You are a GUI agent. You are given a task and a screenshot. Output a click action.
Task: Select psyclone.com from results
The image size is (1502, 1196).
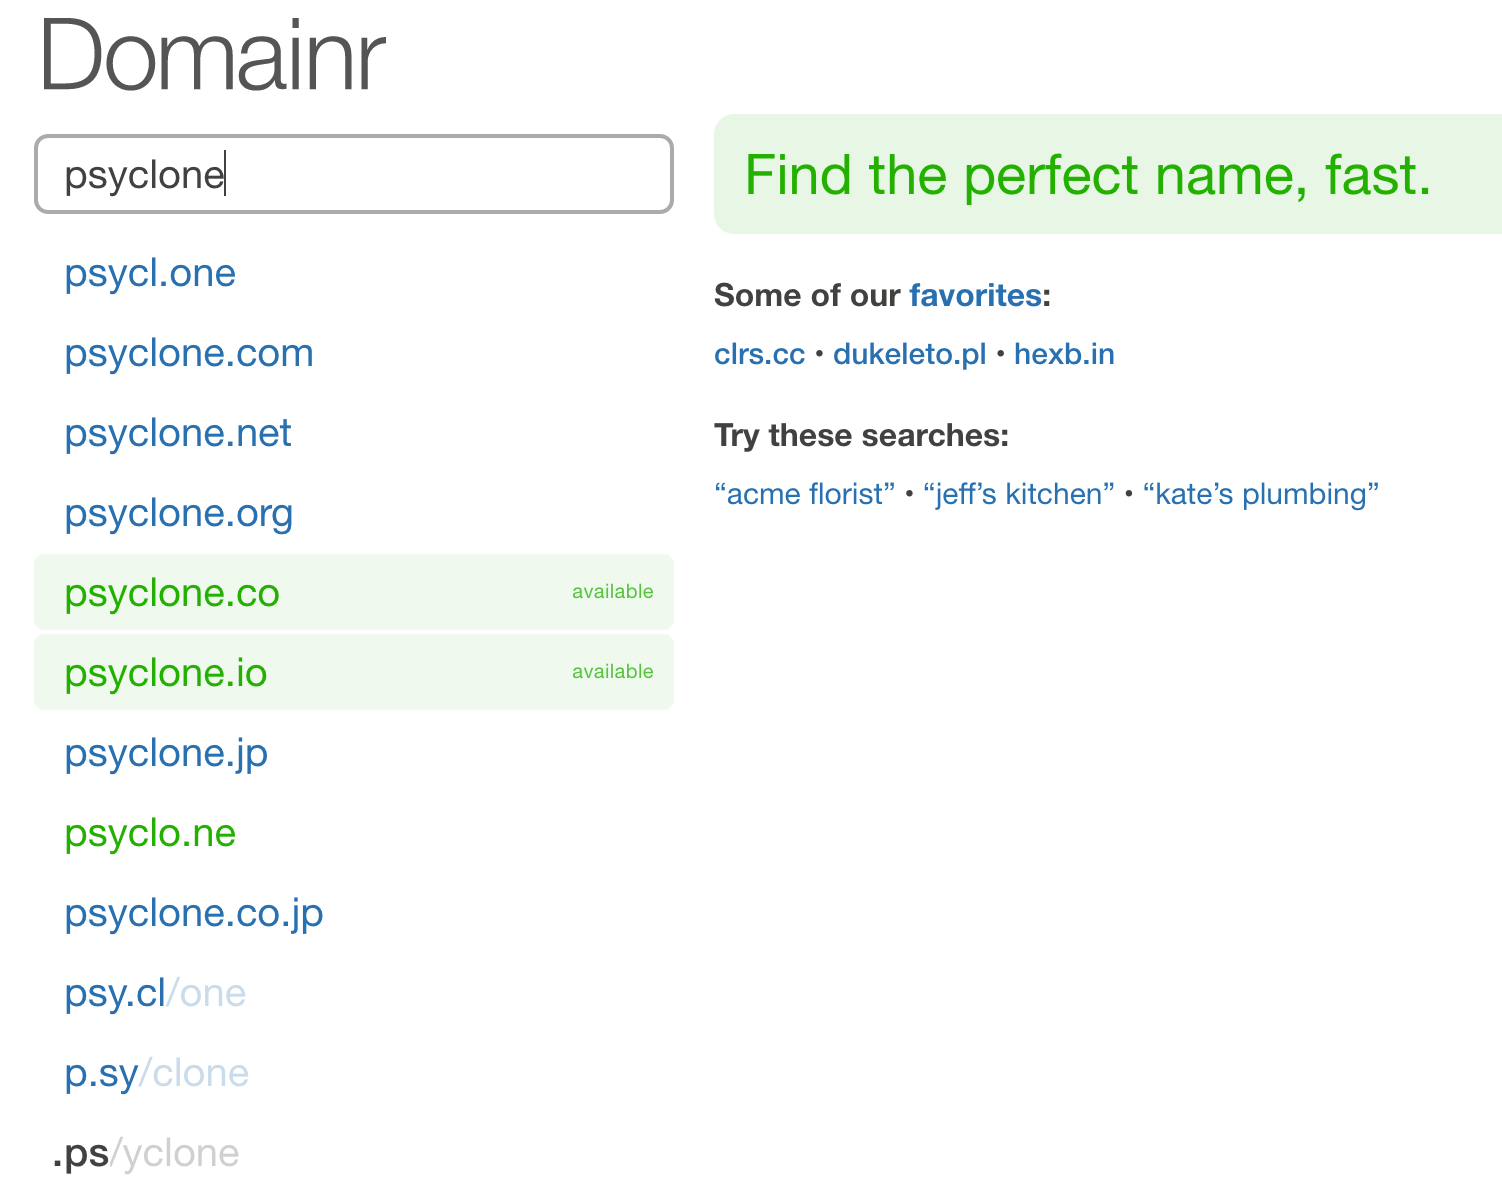coord(189,353)
